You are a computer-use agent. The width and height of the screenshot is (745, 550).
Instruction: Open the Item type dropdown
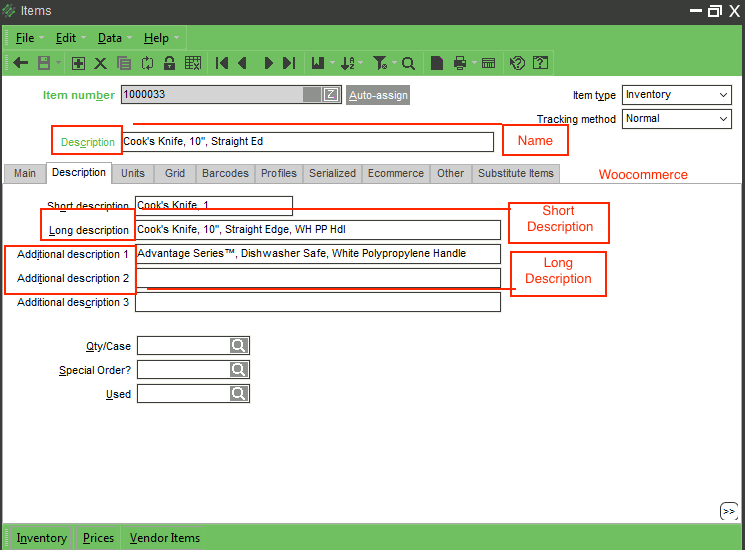[x=677, y=95]
